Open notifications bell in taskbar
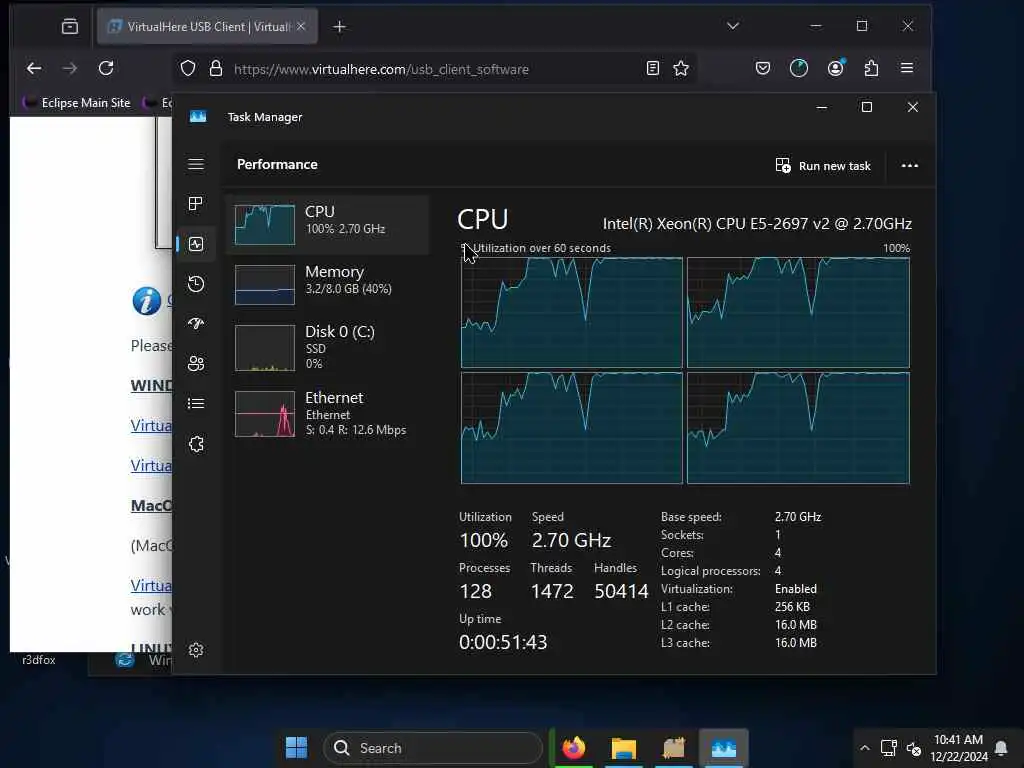This screenshot has width=1024, height=768. 1000,748
